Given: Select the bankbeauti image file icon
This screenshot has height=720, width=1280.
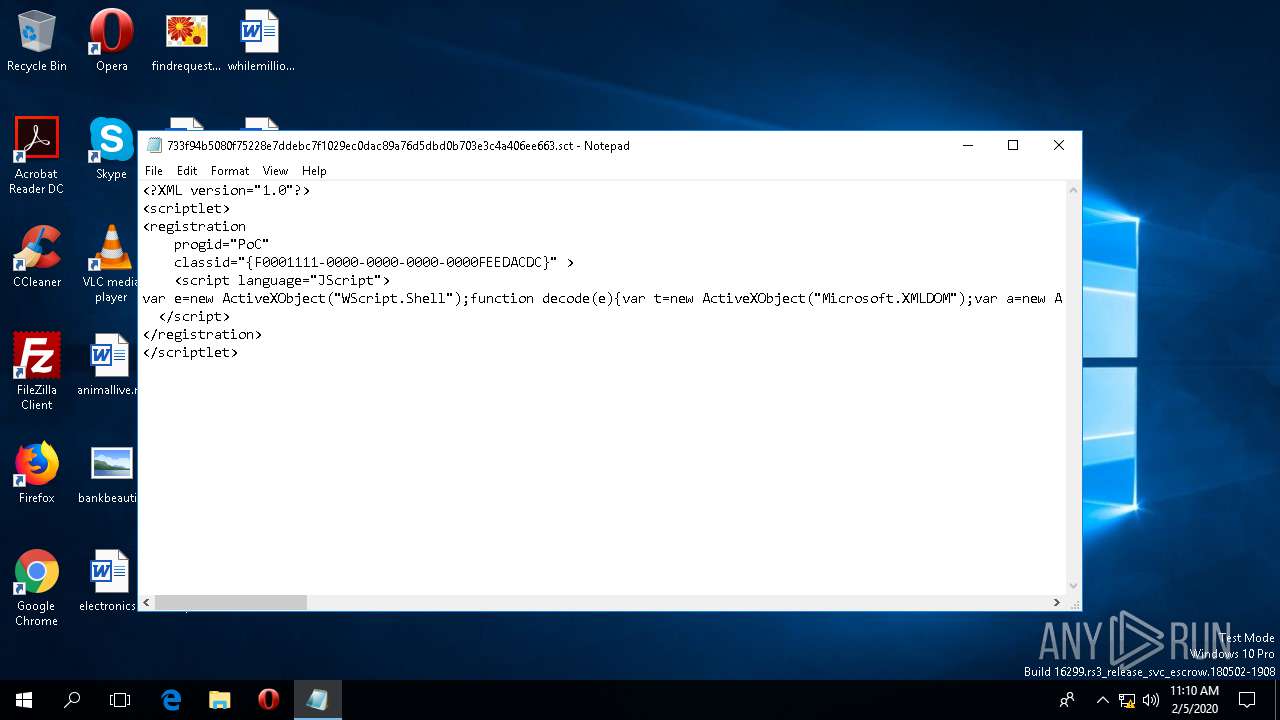Looking at the screenshot, I should pyautogui.click(x=108, y=472).
